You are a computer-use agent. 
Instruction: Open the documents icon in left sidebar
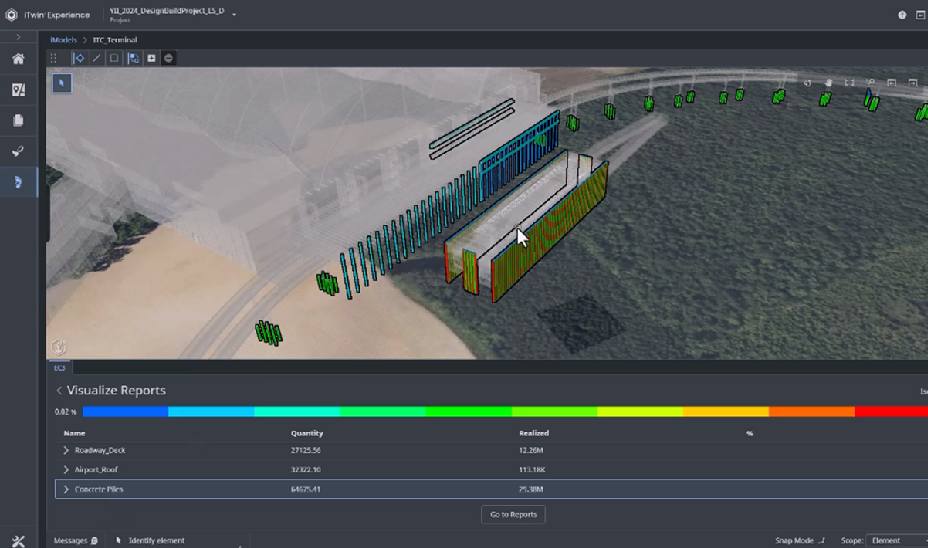click(x=18, y=121)
